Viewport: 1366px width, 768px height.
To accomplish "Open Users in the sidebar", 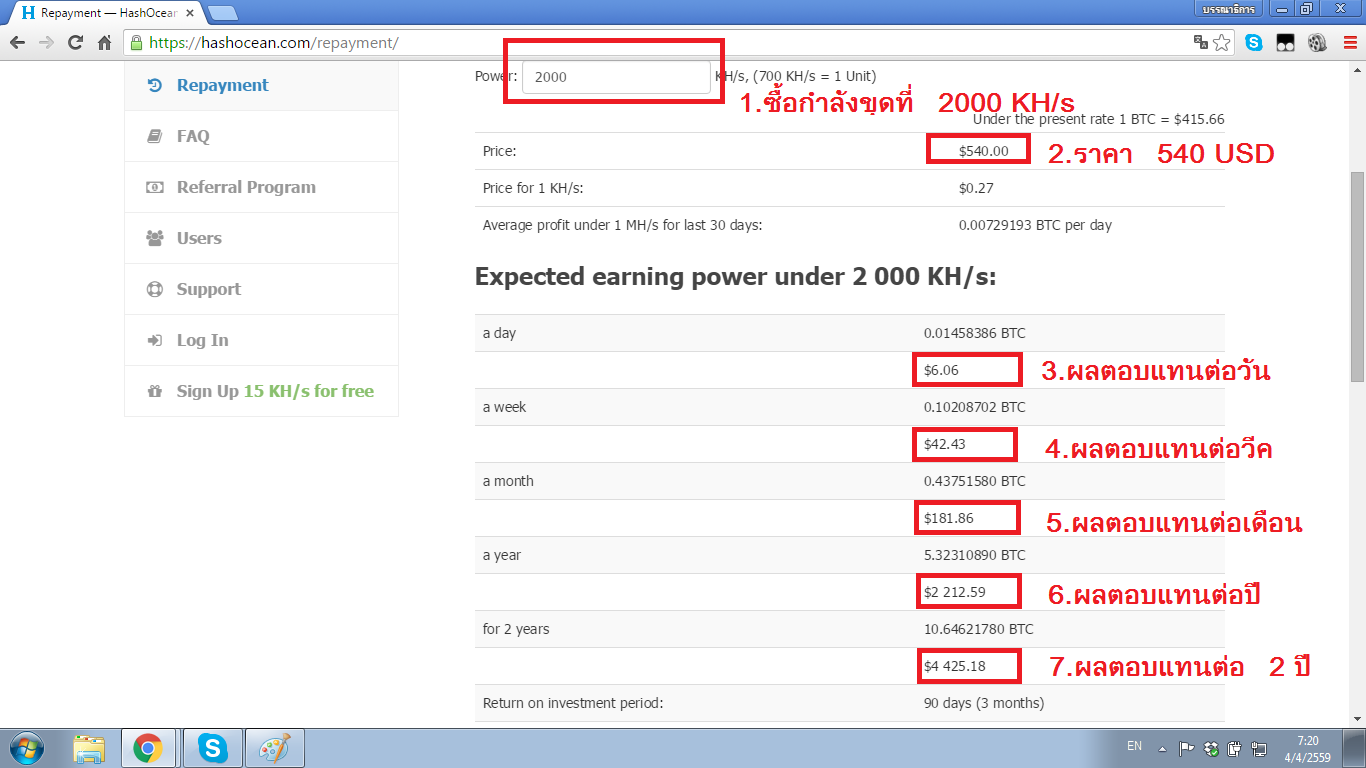I will click(x=261, y=238).
